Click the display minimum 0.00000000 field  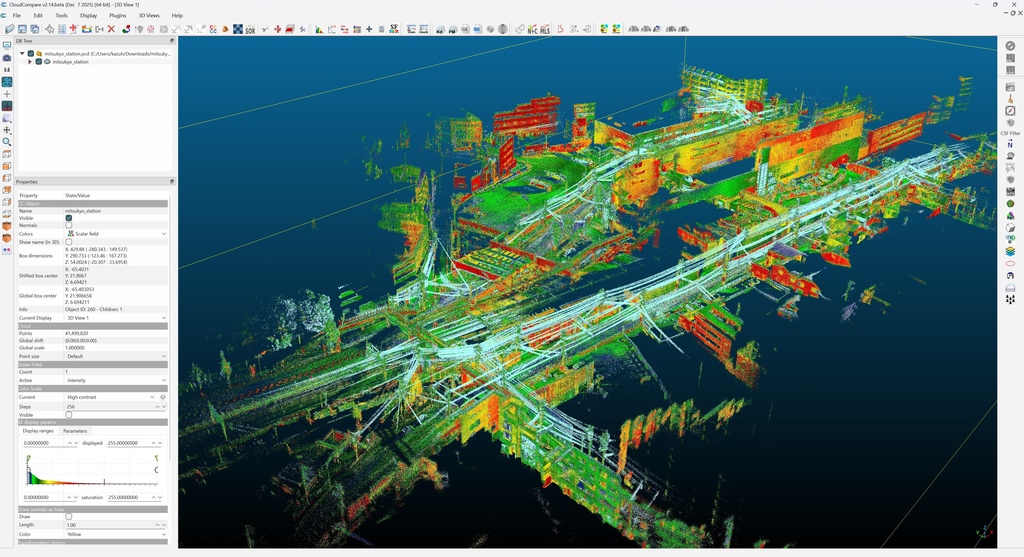coord(50,443)
